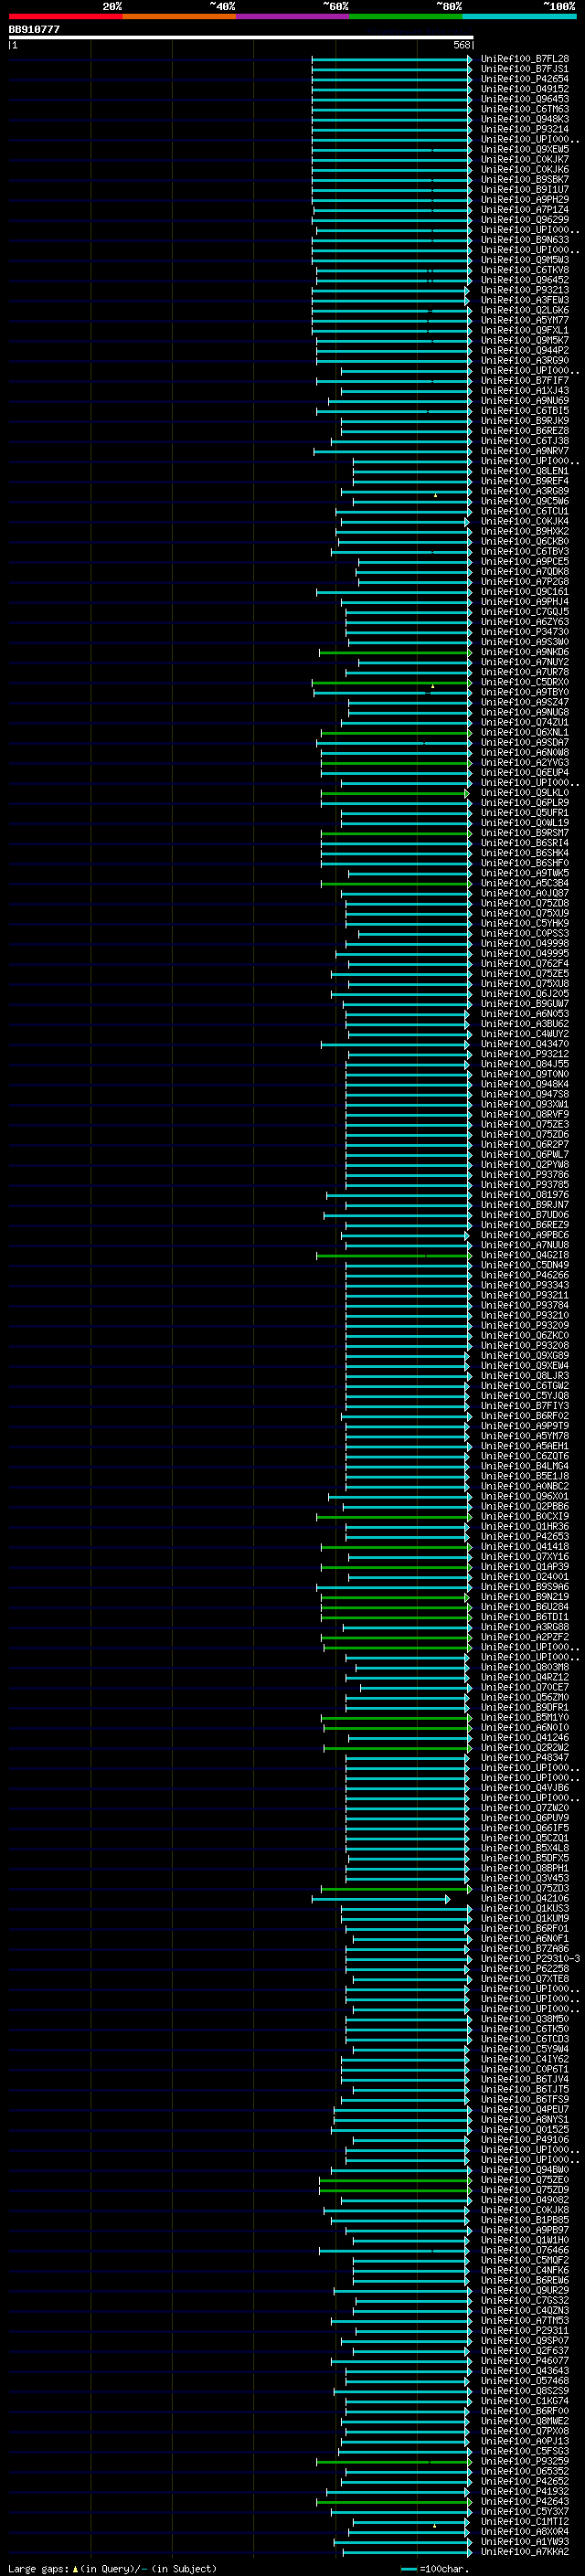Open the UniRef100_P42654 hit label
Image resolution: width=585 pixels, height=2576 pixels.
[525, 79]
